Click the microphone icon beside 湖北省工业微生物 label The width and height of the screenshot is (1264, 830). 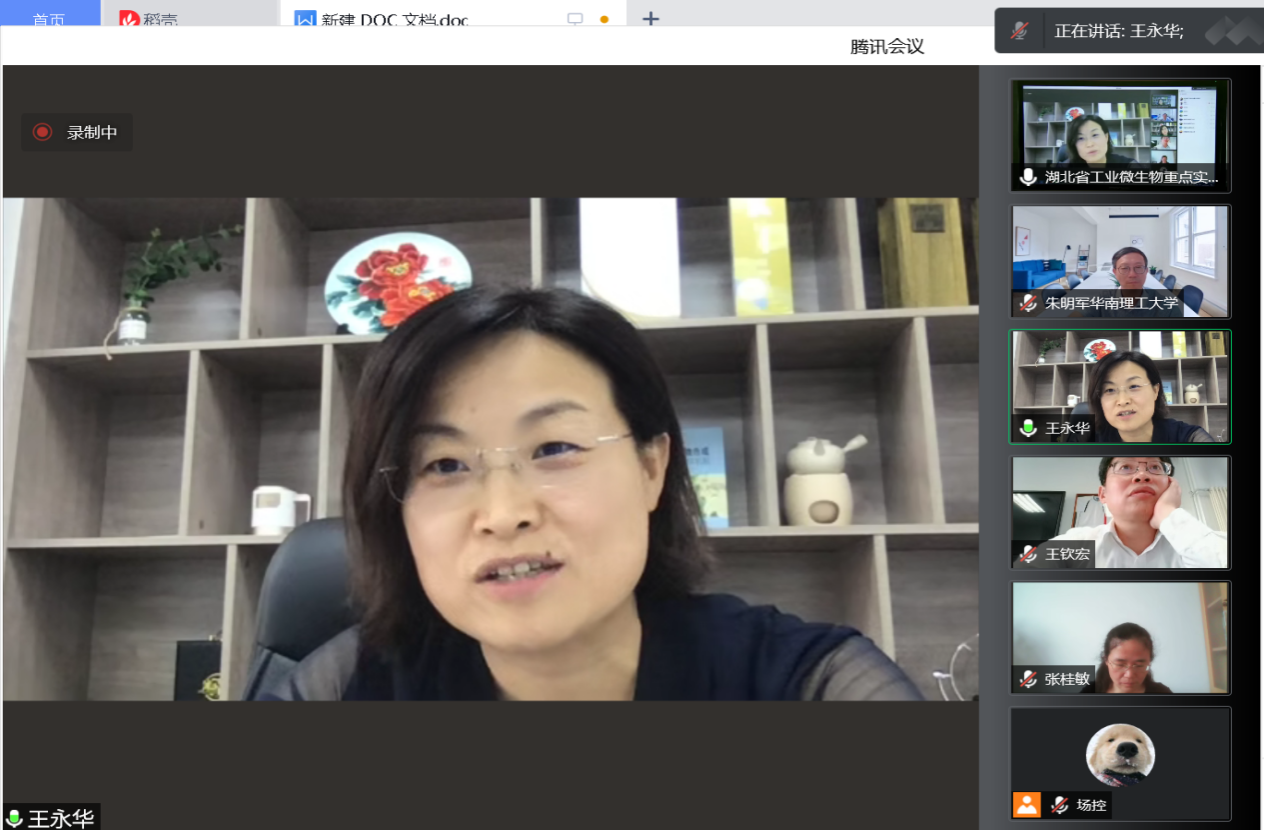(1028, 178)
